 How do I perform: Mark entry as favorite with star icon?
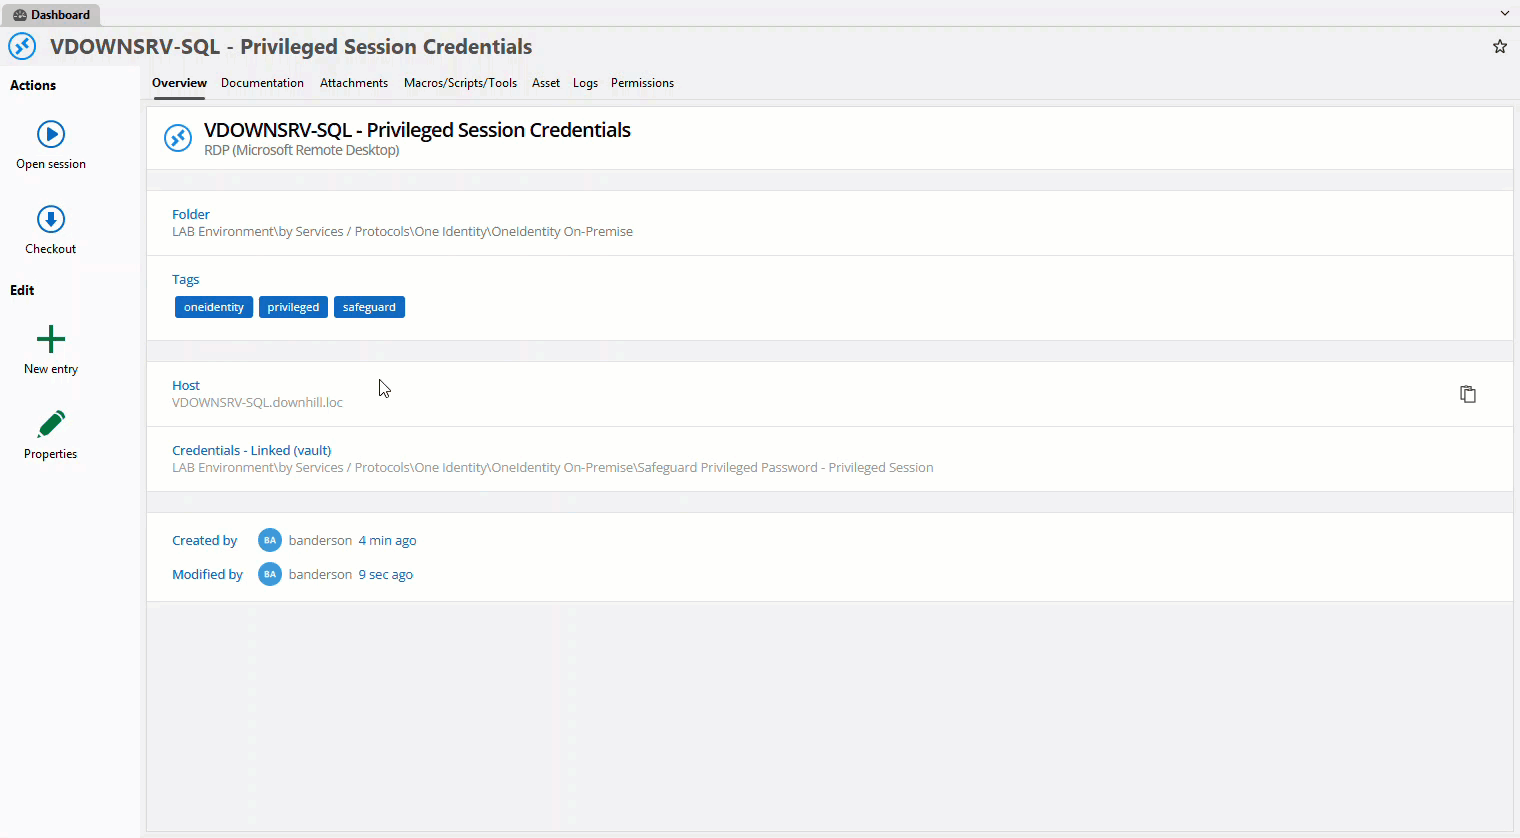point(1500,46)
